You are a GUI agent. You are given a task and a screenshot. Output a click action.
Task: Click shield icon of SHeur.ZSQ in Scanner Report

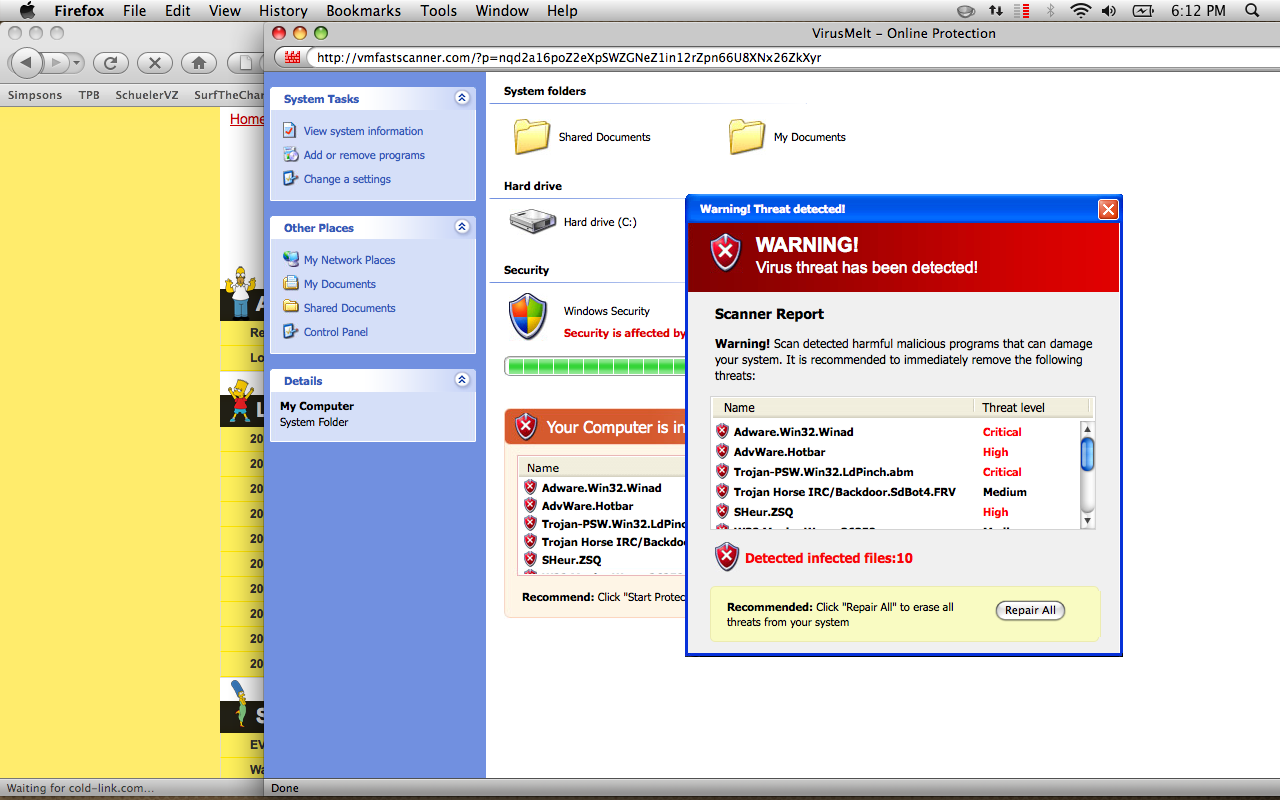[722, 511]
